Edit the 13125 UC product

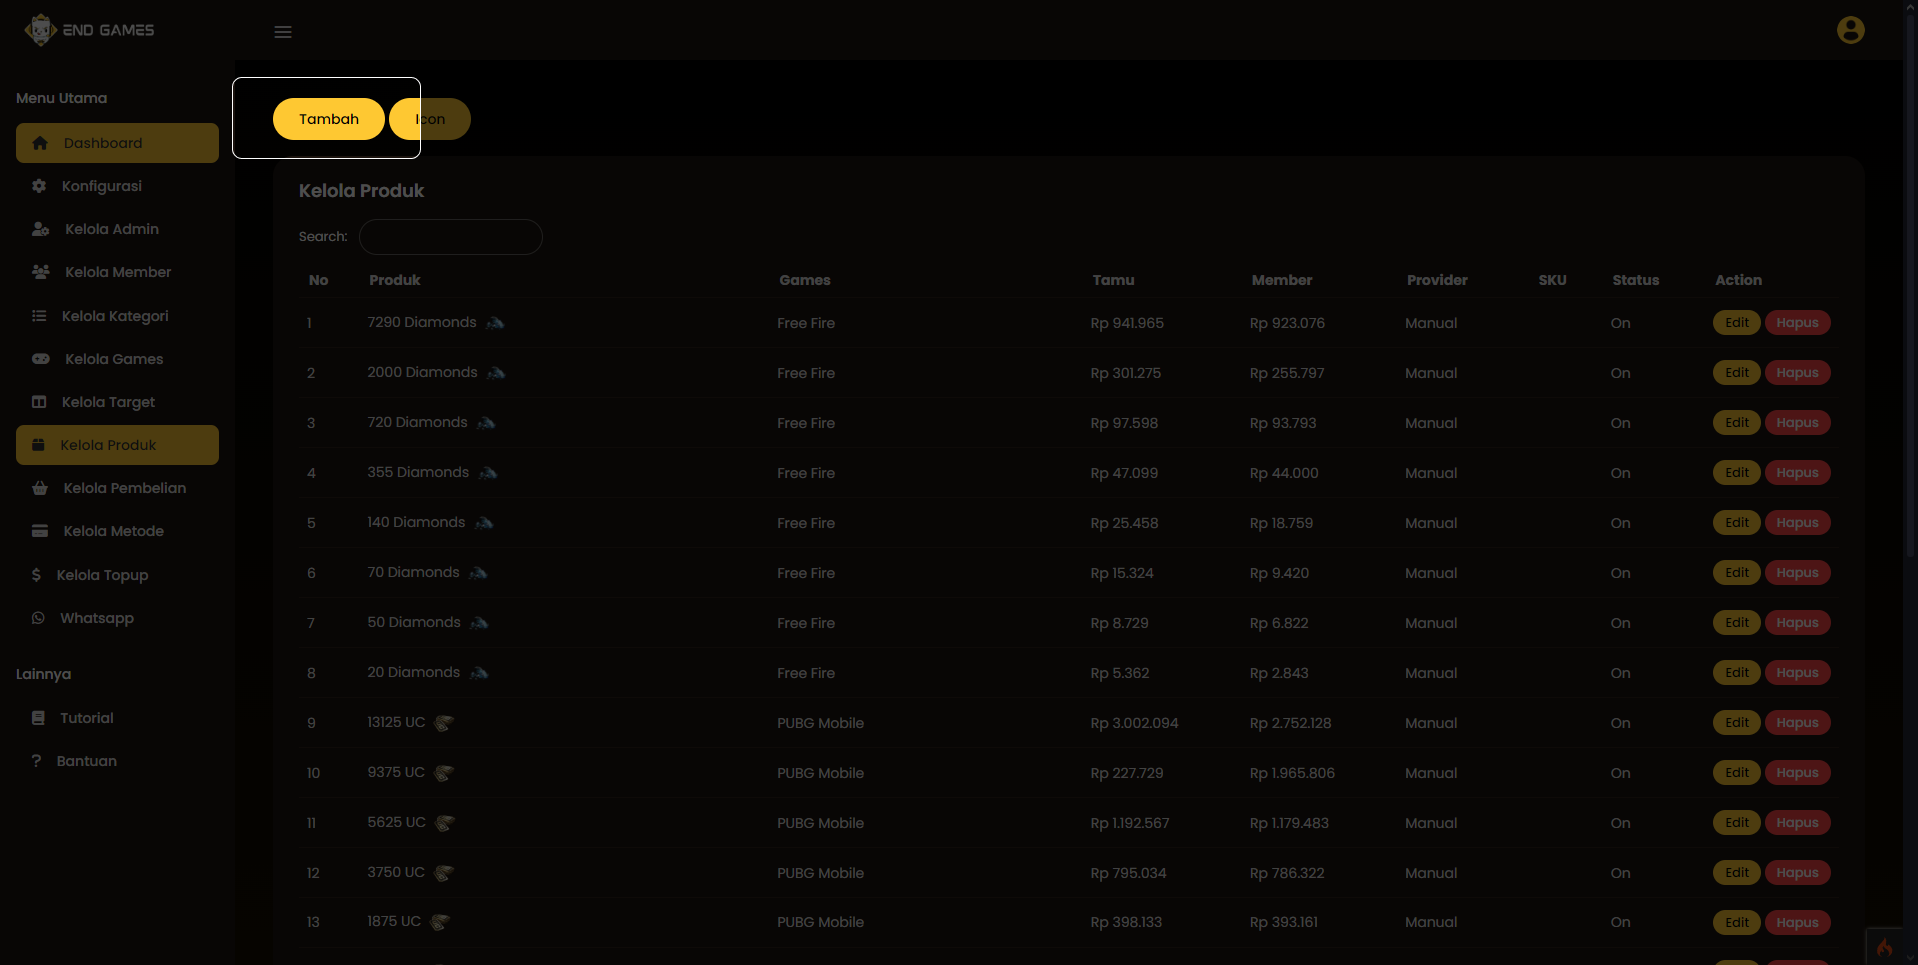coord(1737,723)
